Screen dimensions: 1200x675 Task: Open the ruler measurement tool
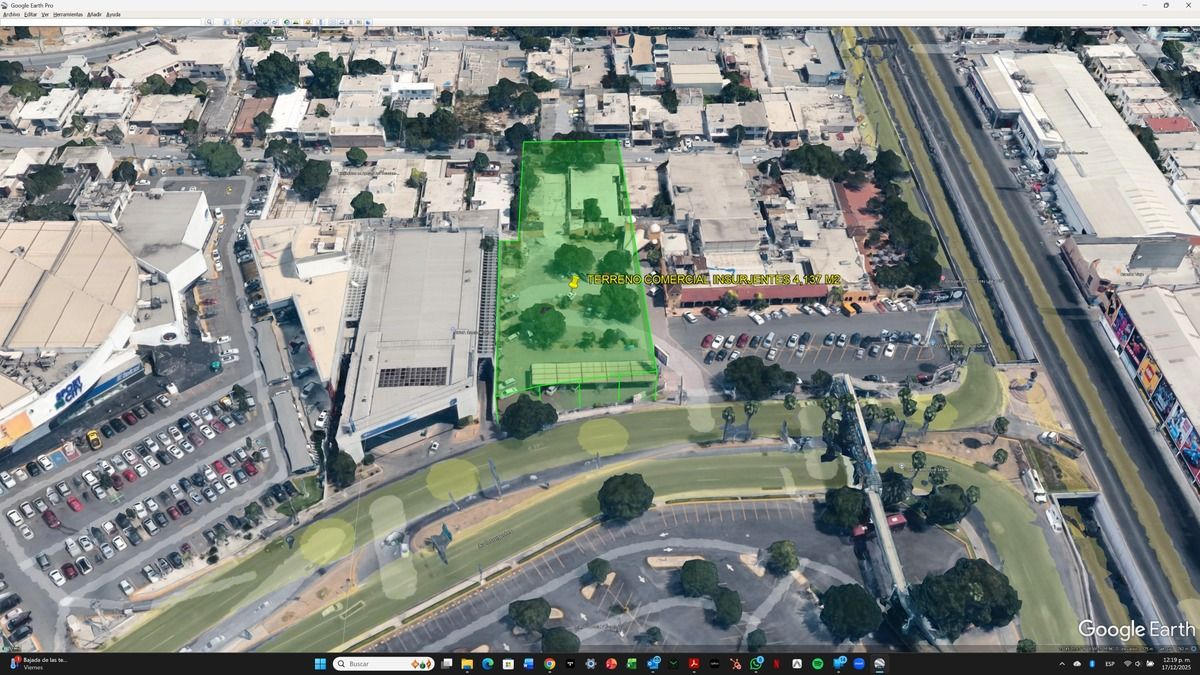321,22
